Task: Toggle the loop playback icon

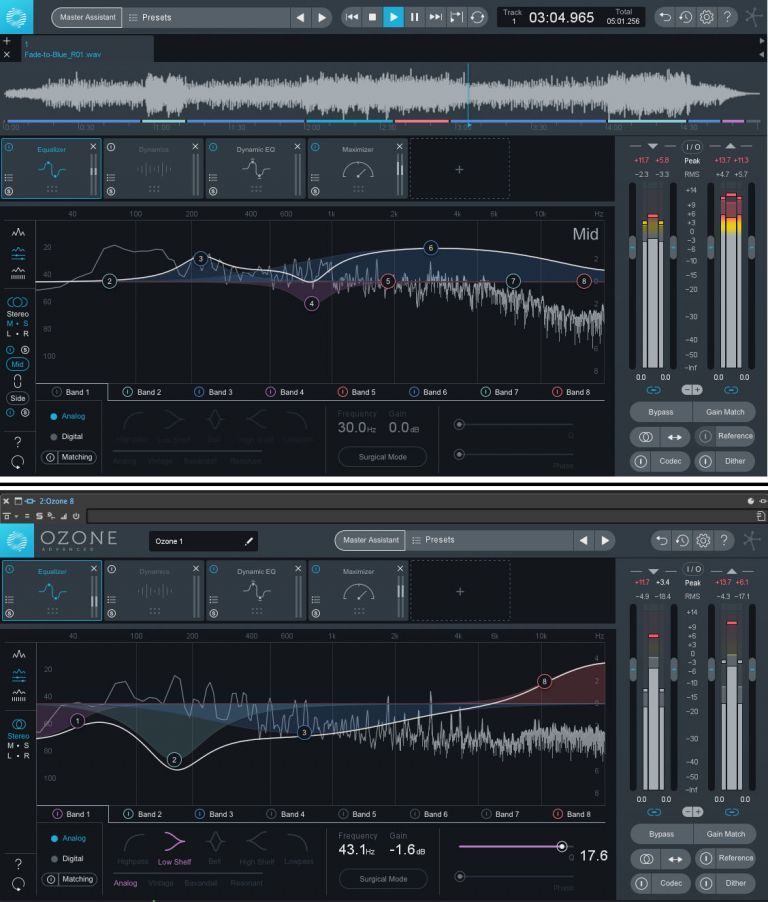Action: 478,17
